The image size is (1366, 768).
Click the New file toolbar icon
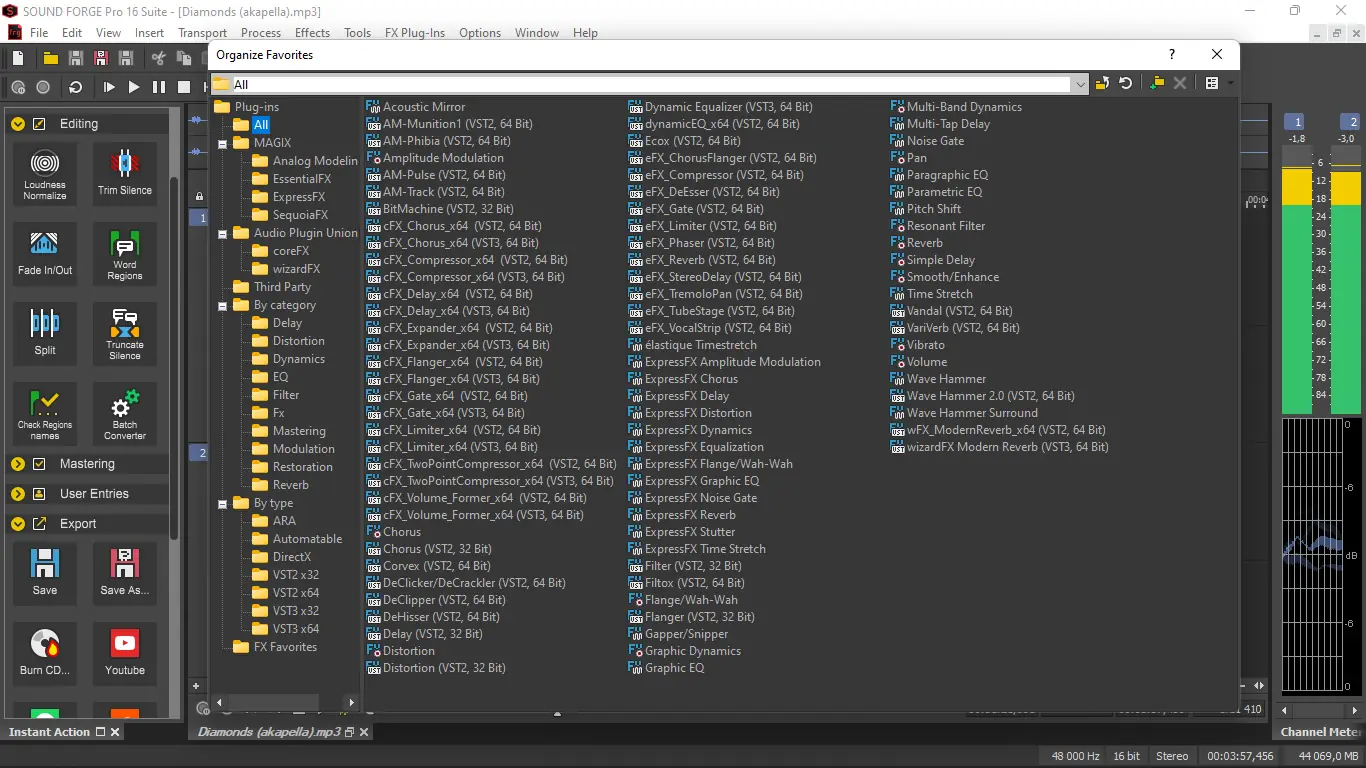click(18, 59)
